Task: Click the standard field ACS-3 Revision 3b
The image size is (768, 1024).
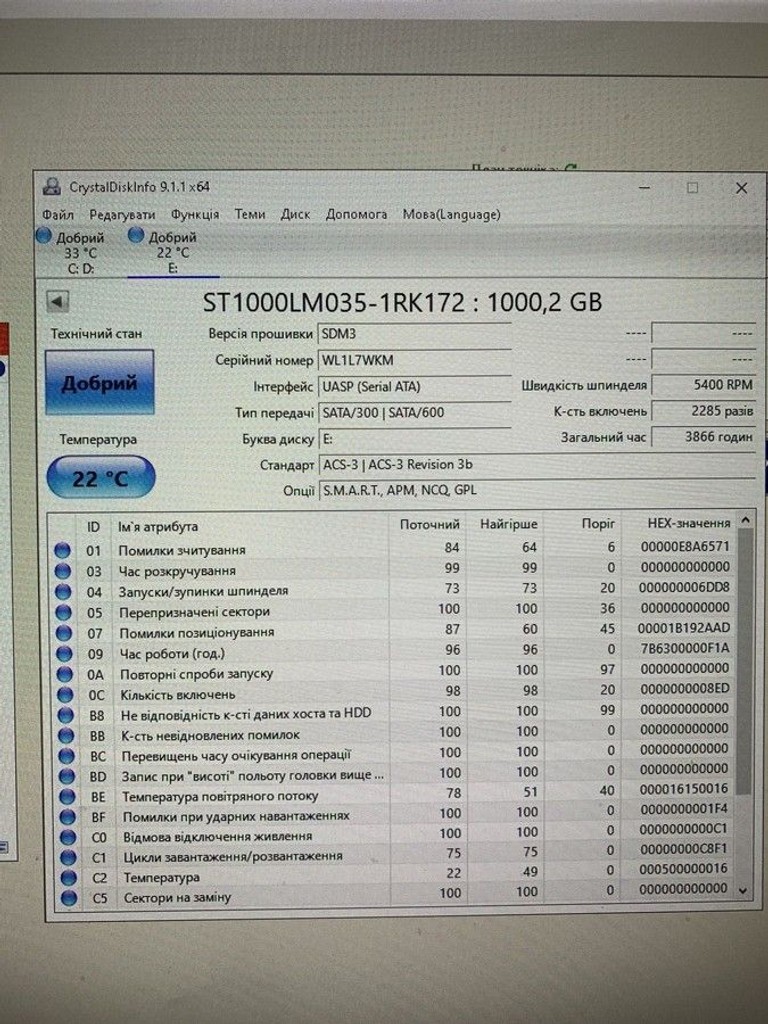Action: [x=537, y=464]
